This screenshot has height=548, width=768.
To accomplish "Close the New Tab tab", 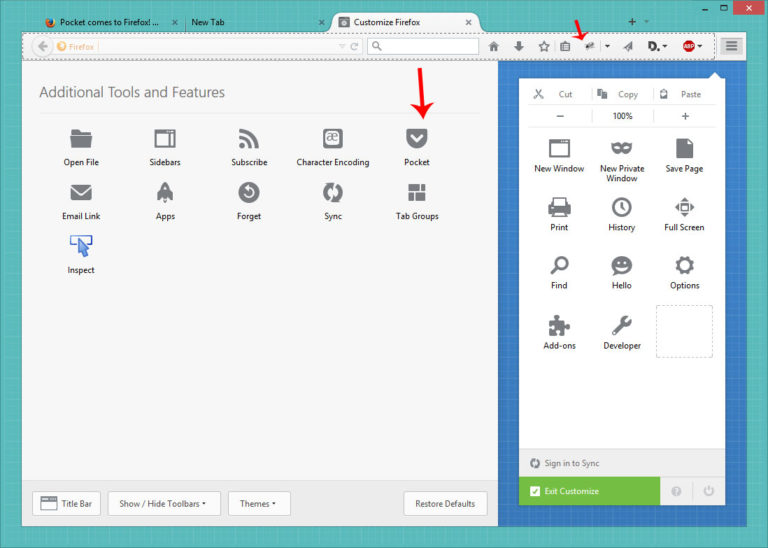I will 321,22.
